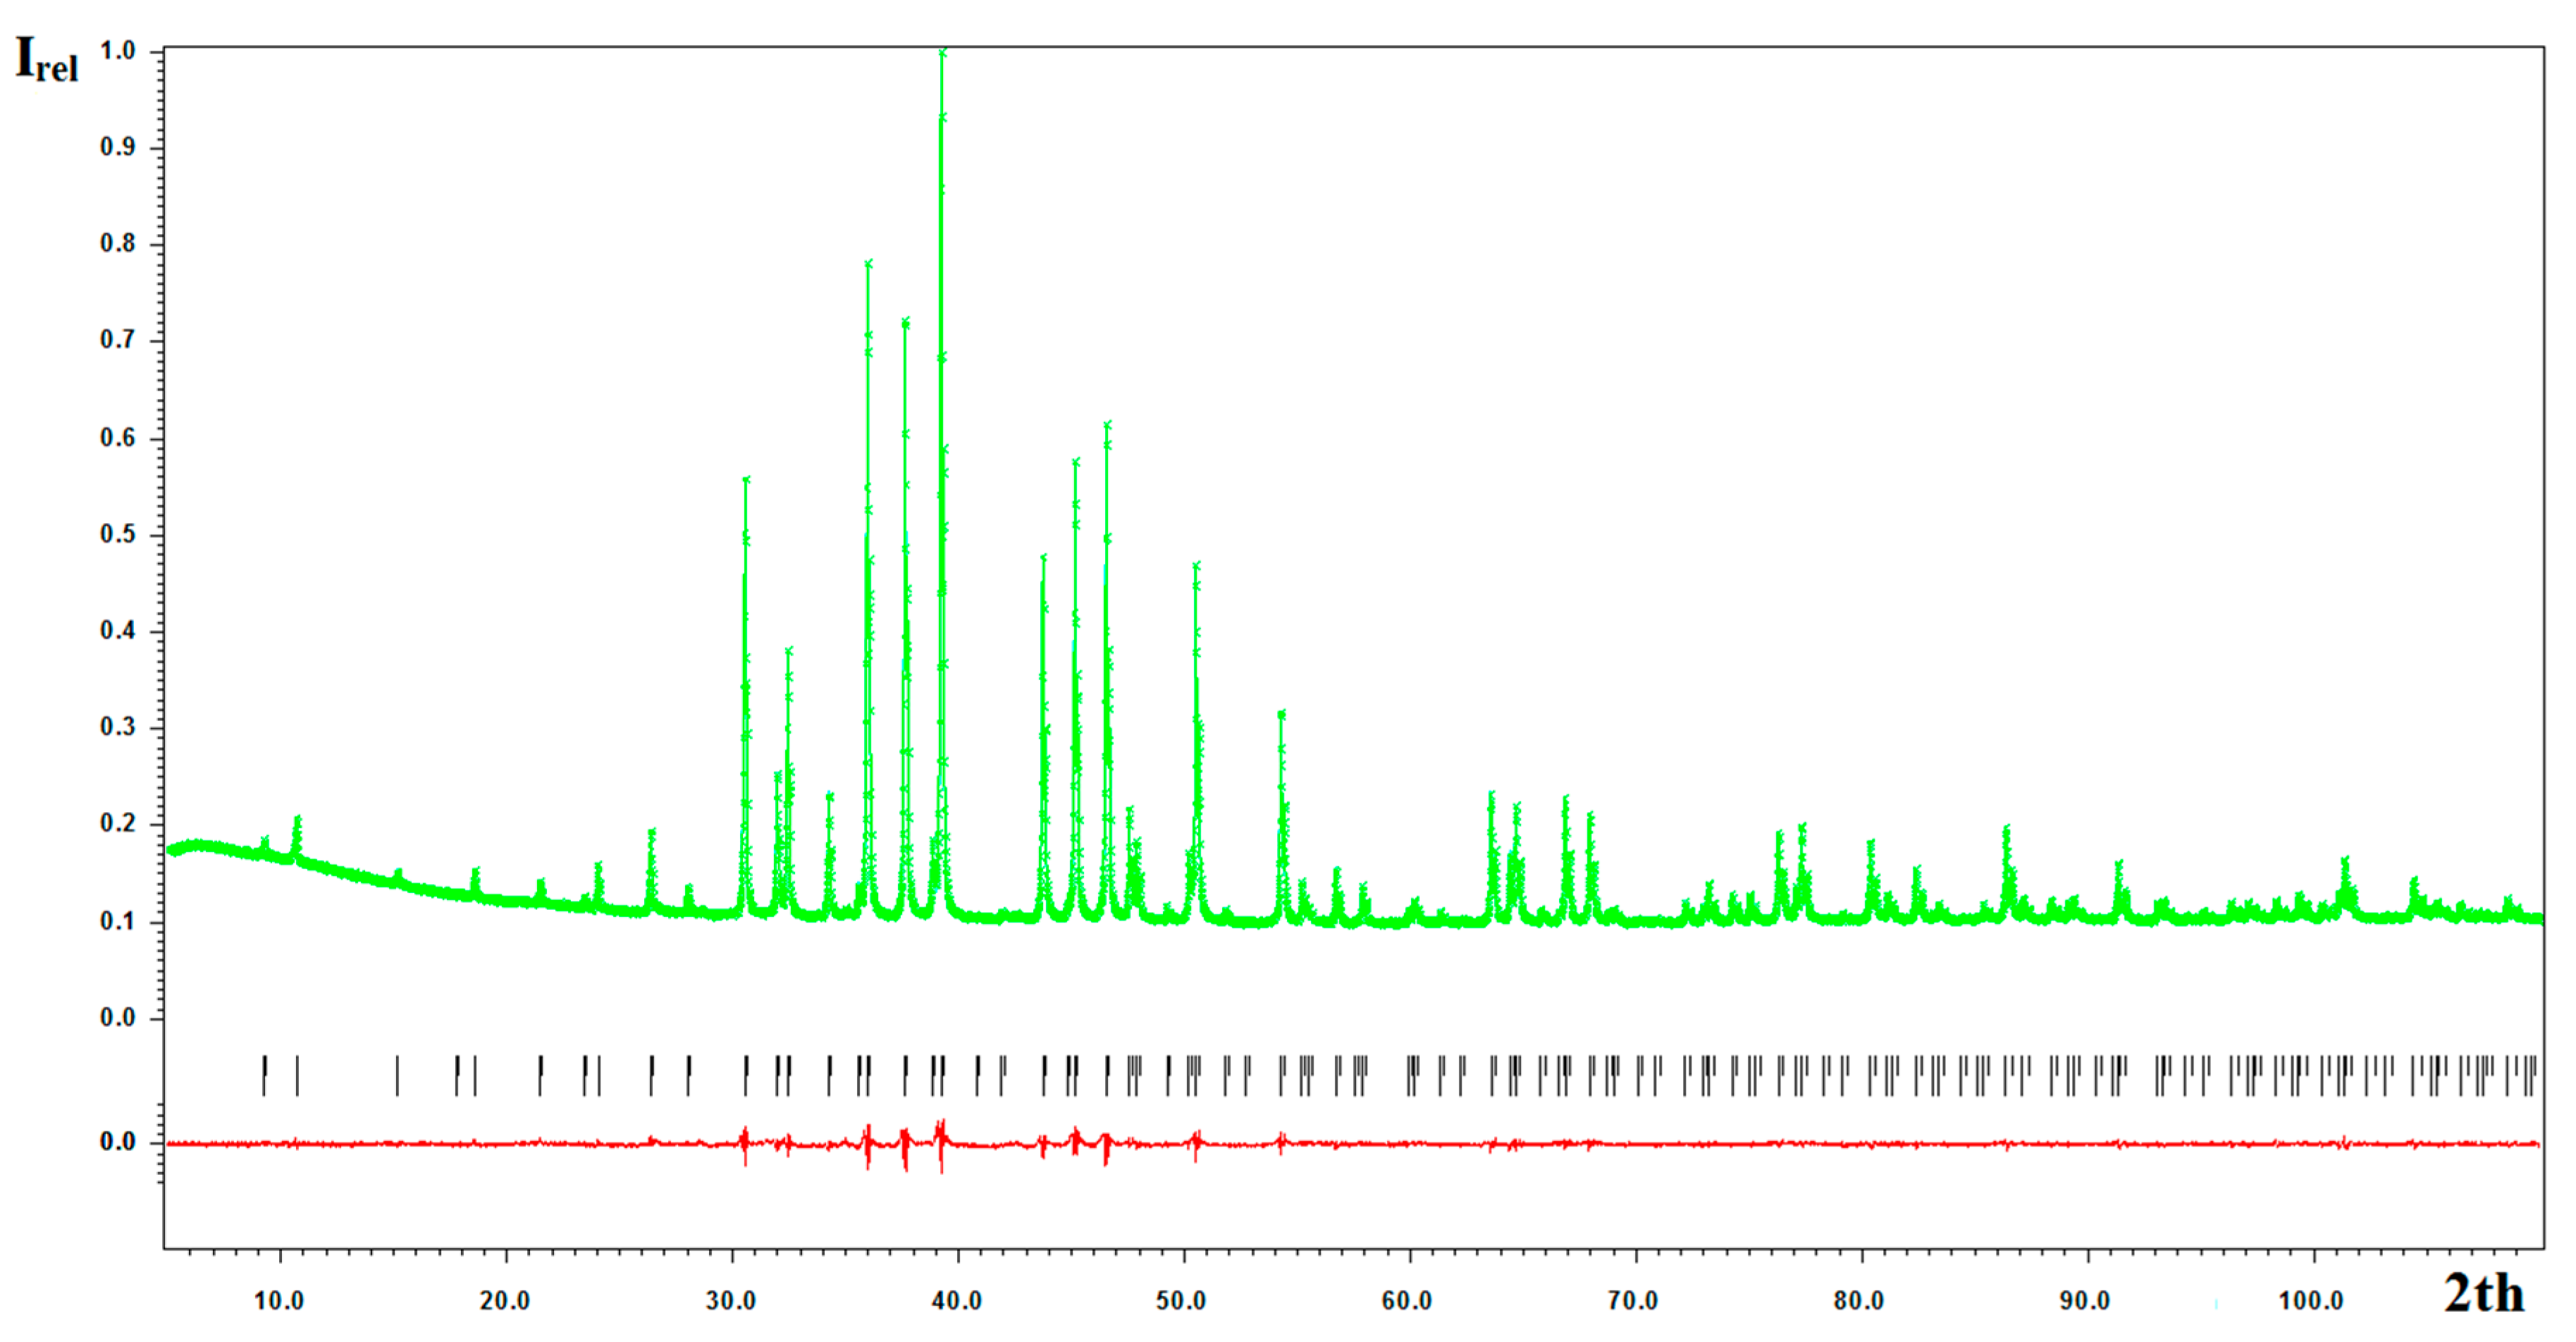Click the 0.0 label beside red difference curve
2576x1342 pixels.
117,1142
